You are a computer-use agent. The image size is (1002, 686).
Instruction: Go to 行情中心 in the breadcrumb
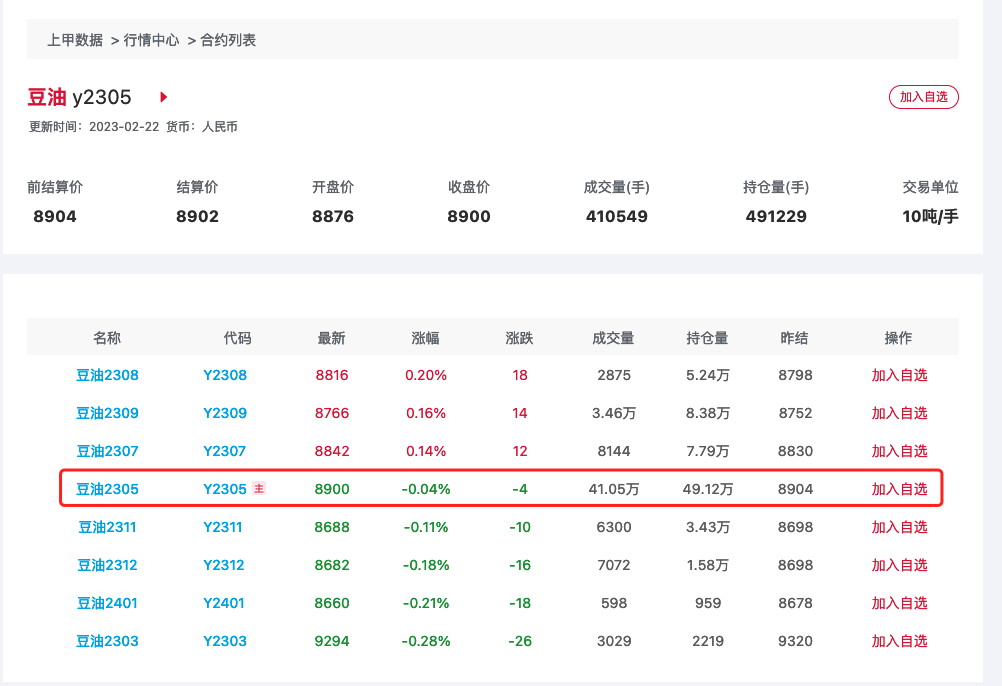click(x=151, y=40)
